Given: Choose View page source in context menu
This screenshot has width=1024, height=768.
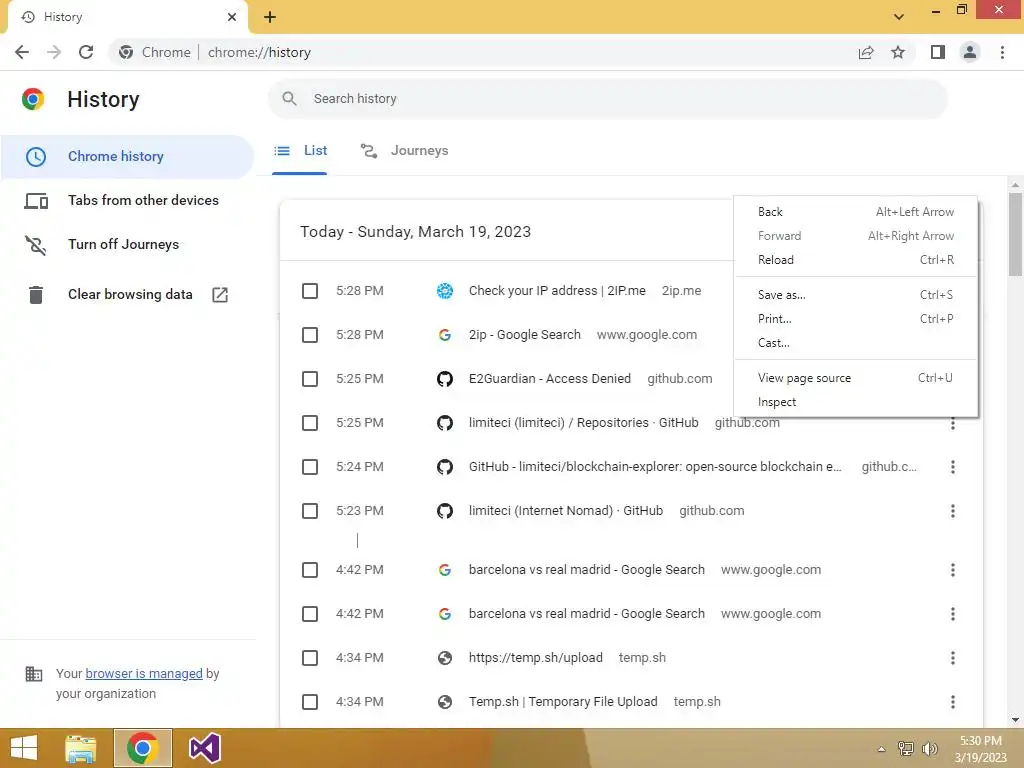Looking at the screenshot, I should 856,378.
